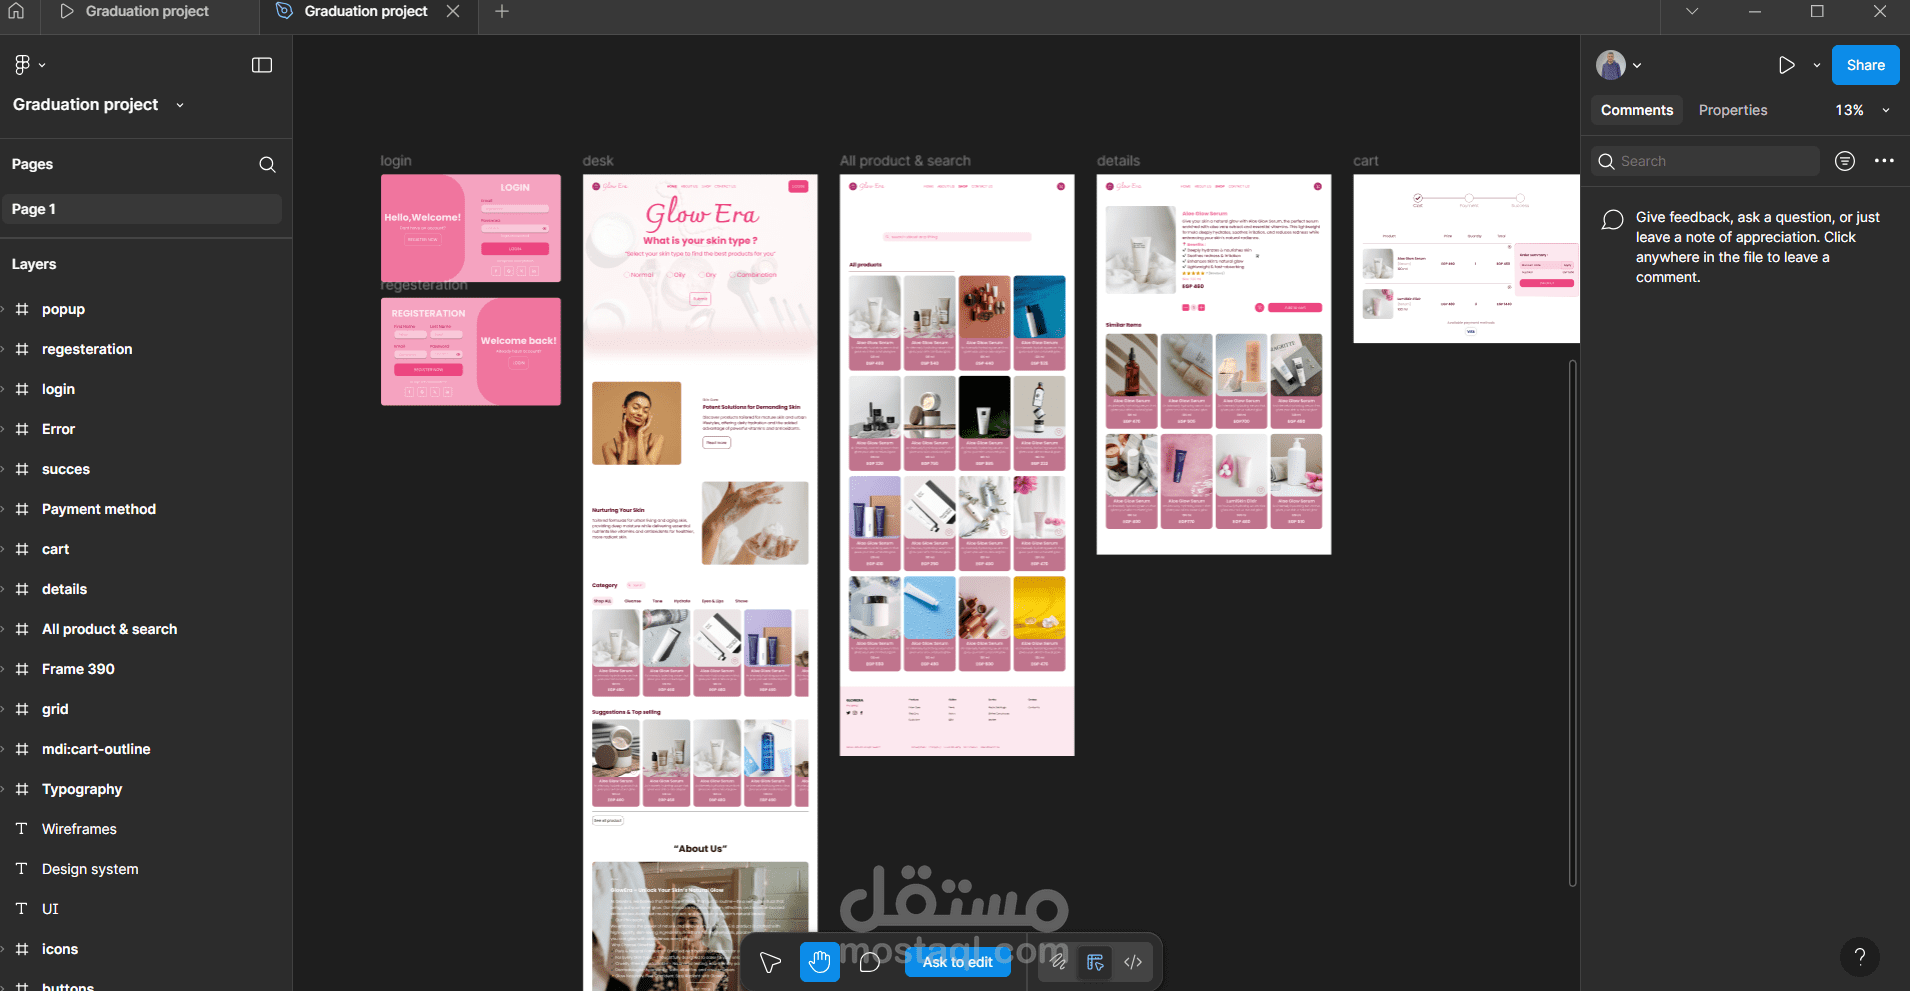Open the tab list chevron in title bar
1910x991 pixels.
(x=1692, y=11)
